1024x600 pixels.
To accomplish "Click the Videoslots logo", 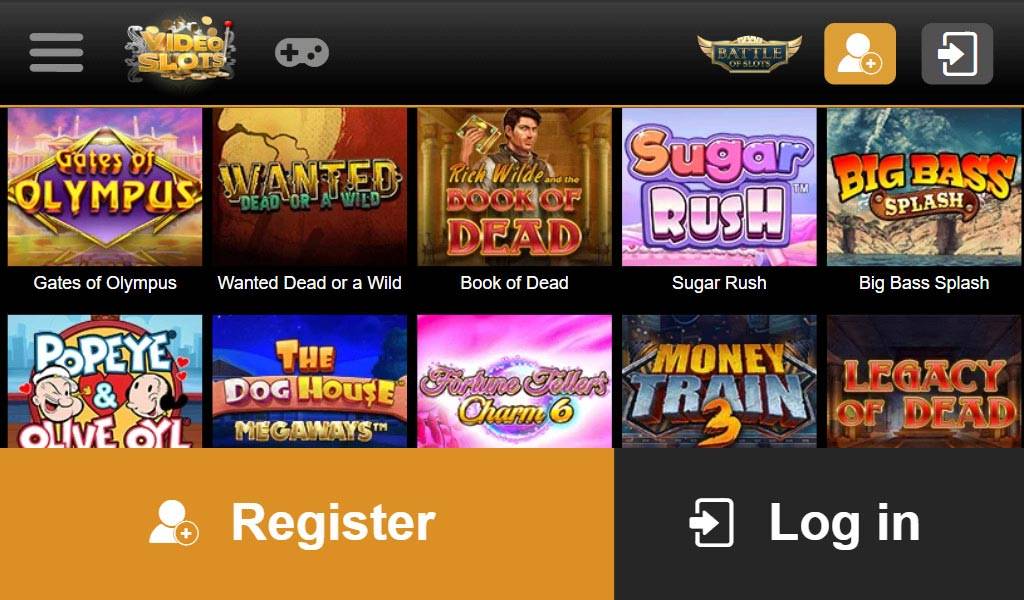I will 181,50.
